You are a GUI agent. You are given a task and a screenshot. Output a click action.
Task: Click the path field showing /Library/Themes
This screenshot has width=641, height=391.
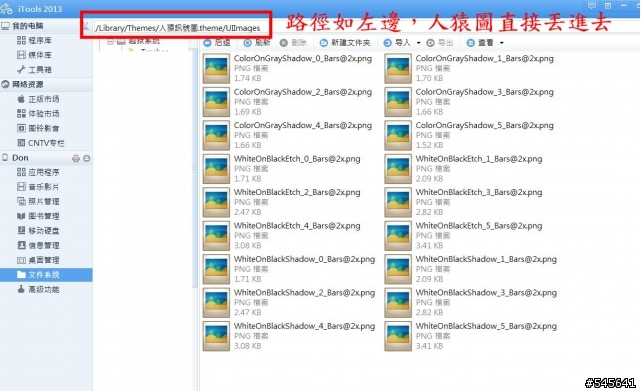point(177,28)
